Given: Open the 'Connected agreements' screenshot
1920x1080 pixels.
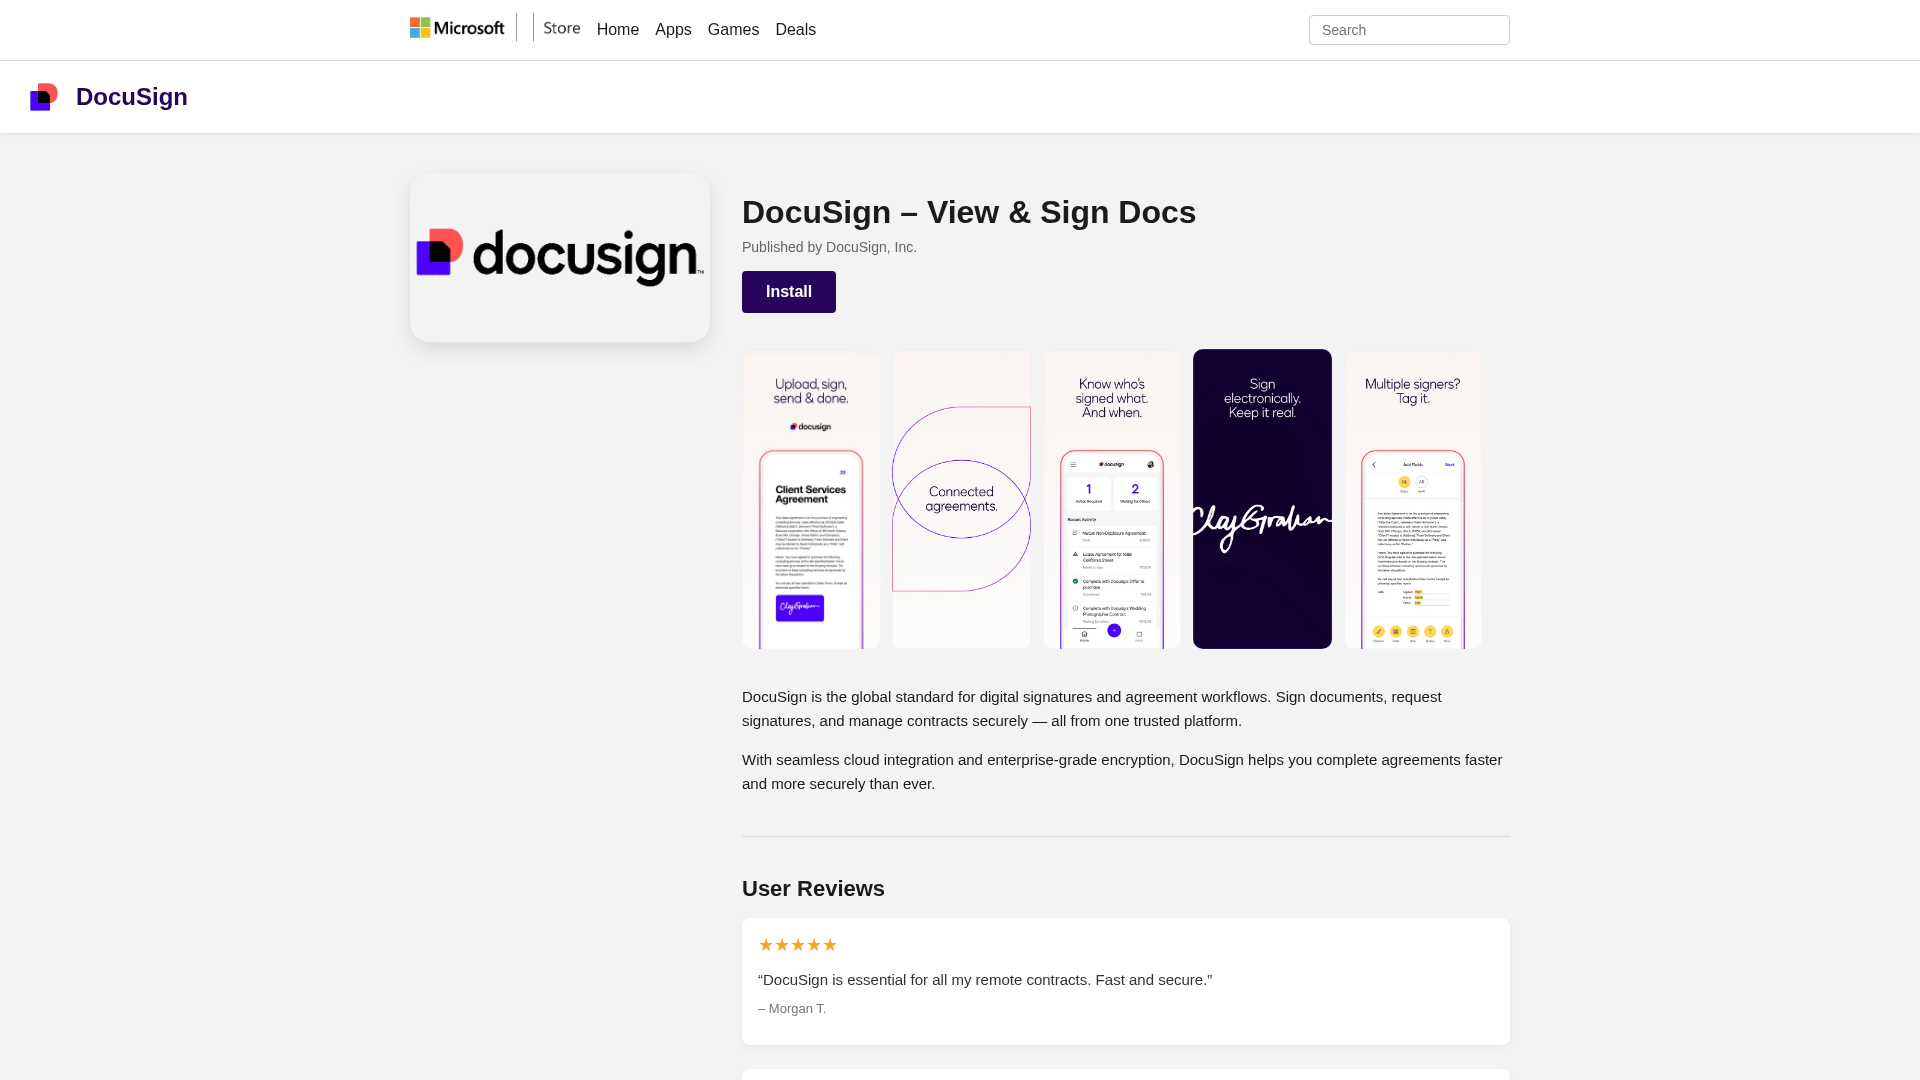Looking at the screenshot, I should (x=961, y=499).
